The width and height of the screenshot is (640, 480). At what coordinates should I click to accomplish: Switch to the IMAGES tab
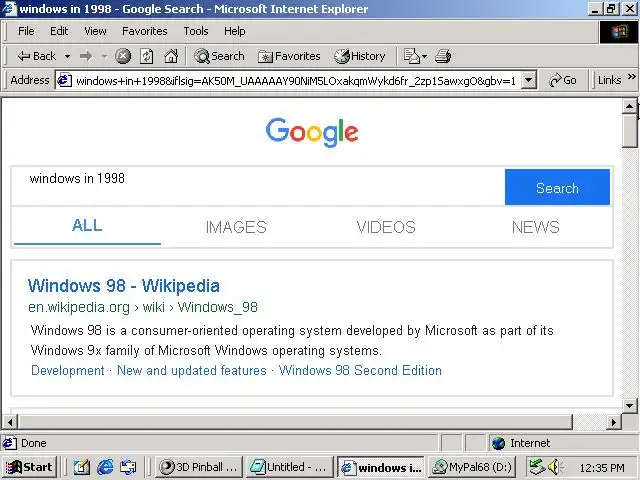pos(236,227)
